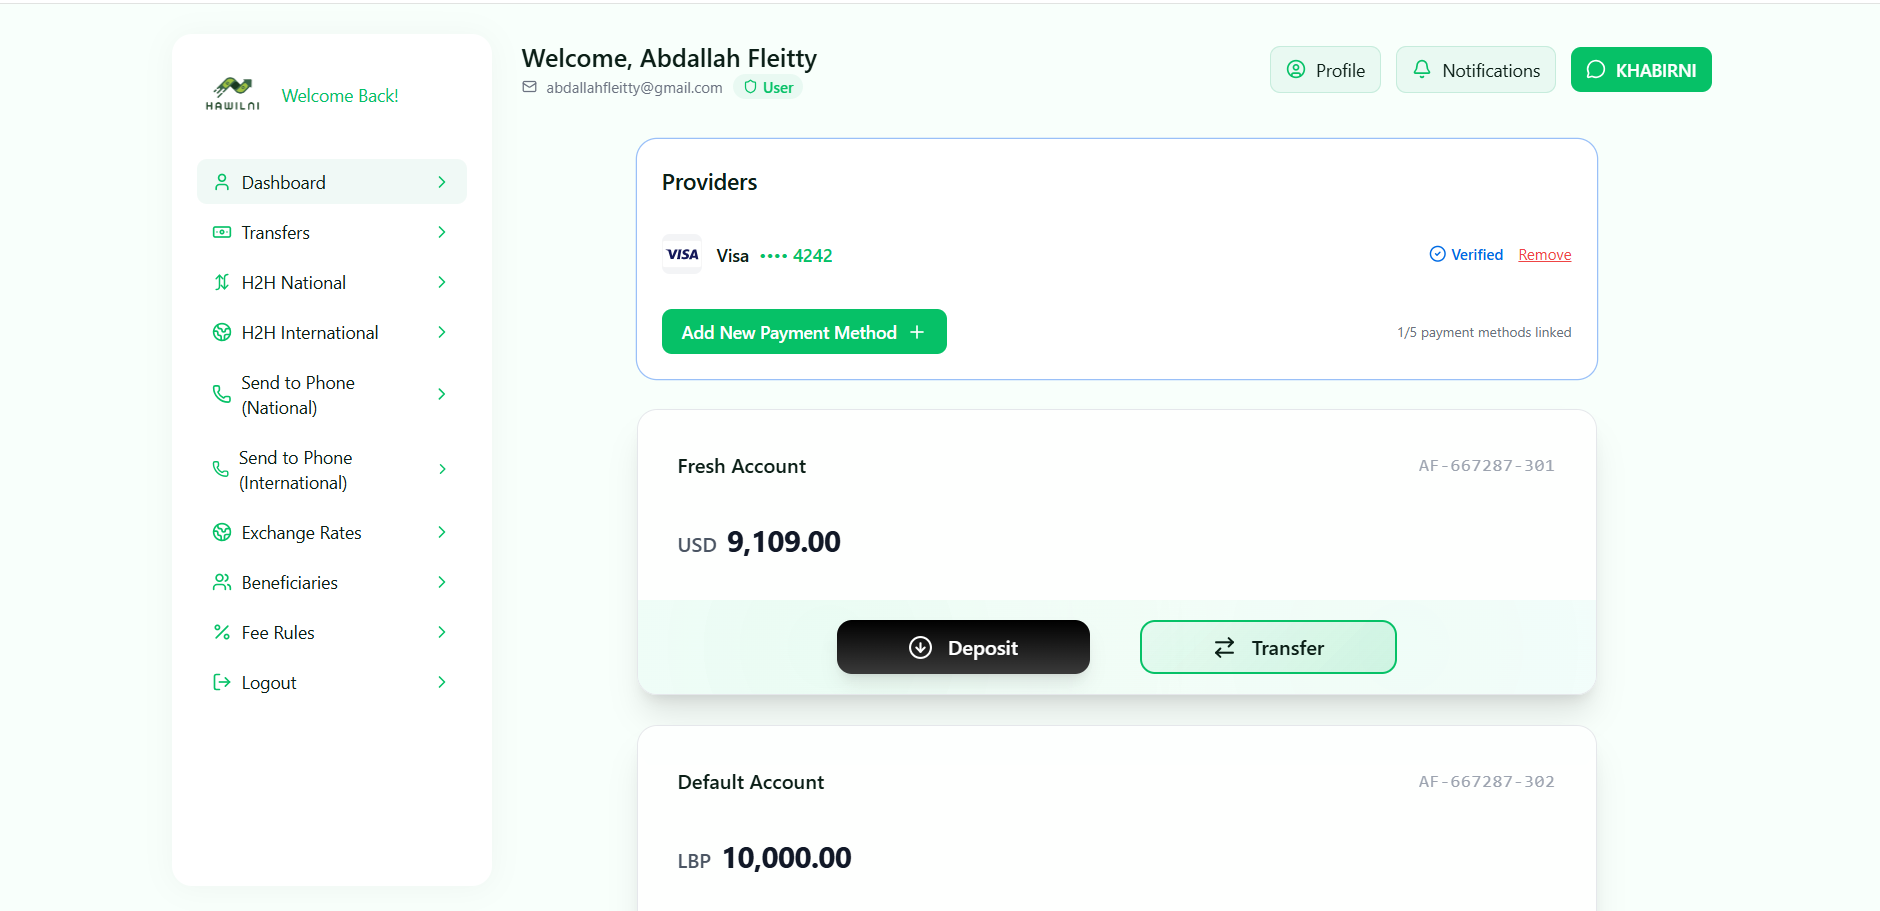
Task: Start a Transfer from Fresh Account
Action: click(1267, 648)
